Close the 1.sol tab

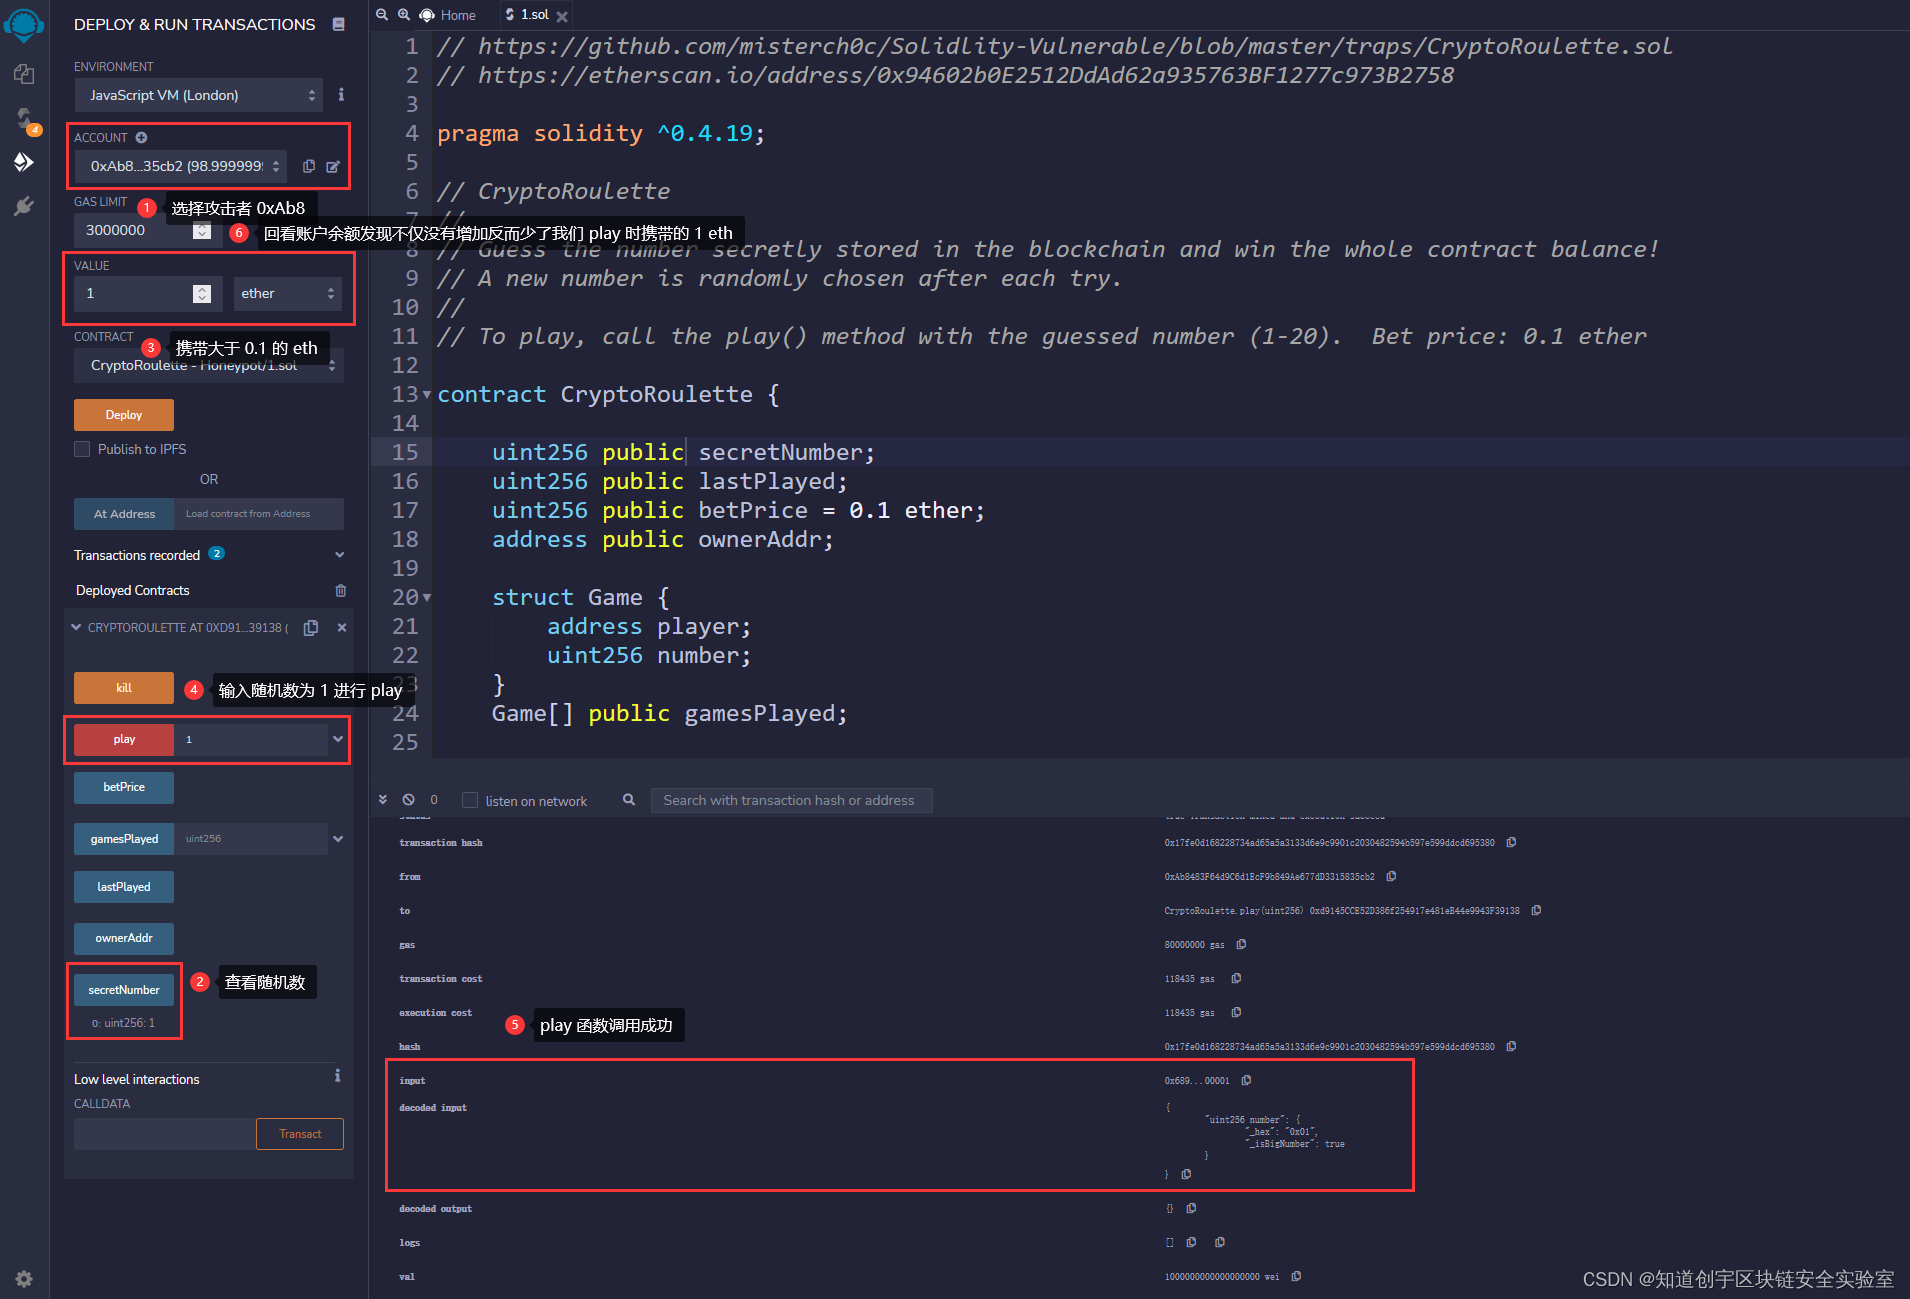[x=562, y=16]
